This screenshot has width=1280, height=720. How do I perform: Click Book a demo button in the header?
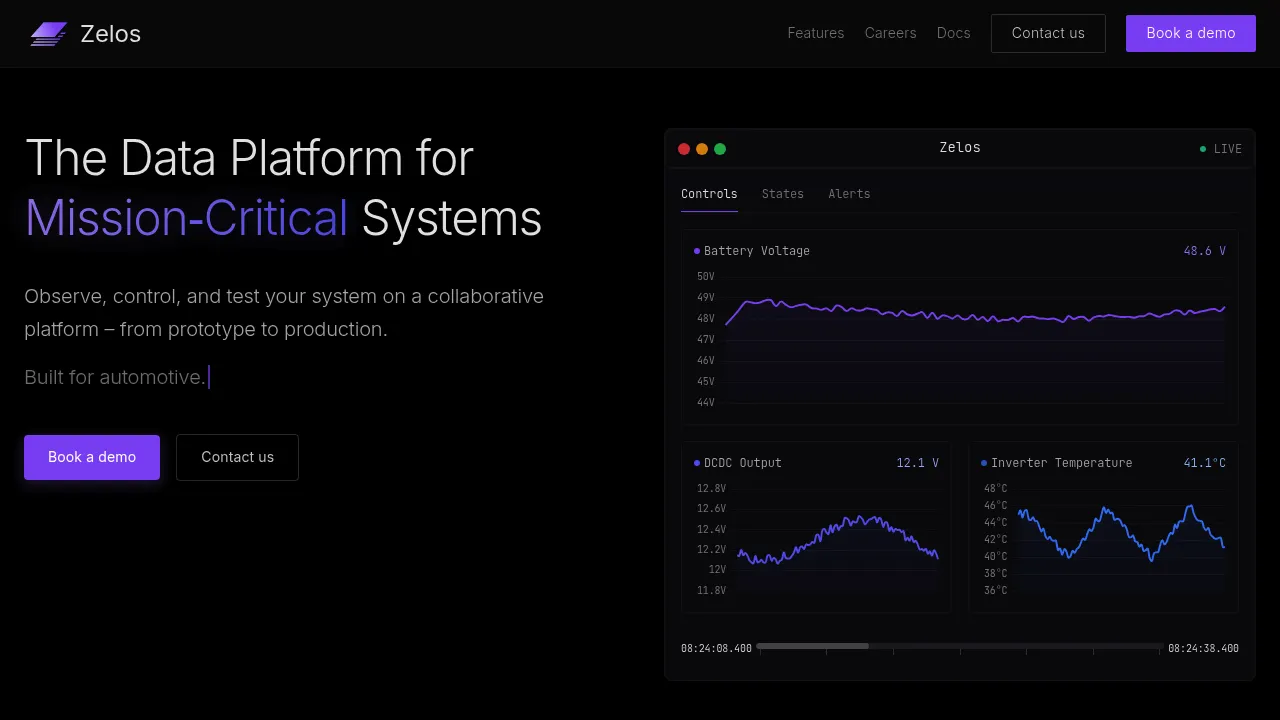pos(1191,33)
